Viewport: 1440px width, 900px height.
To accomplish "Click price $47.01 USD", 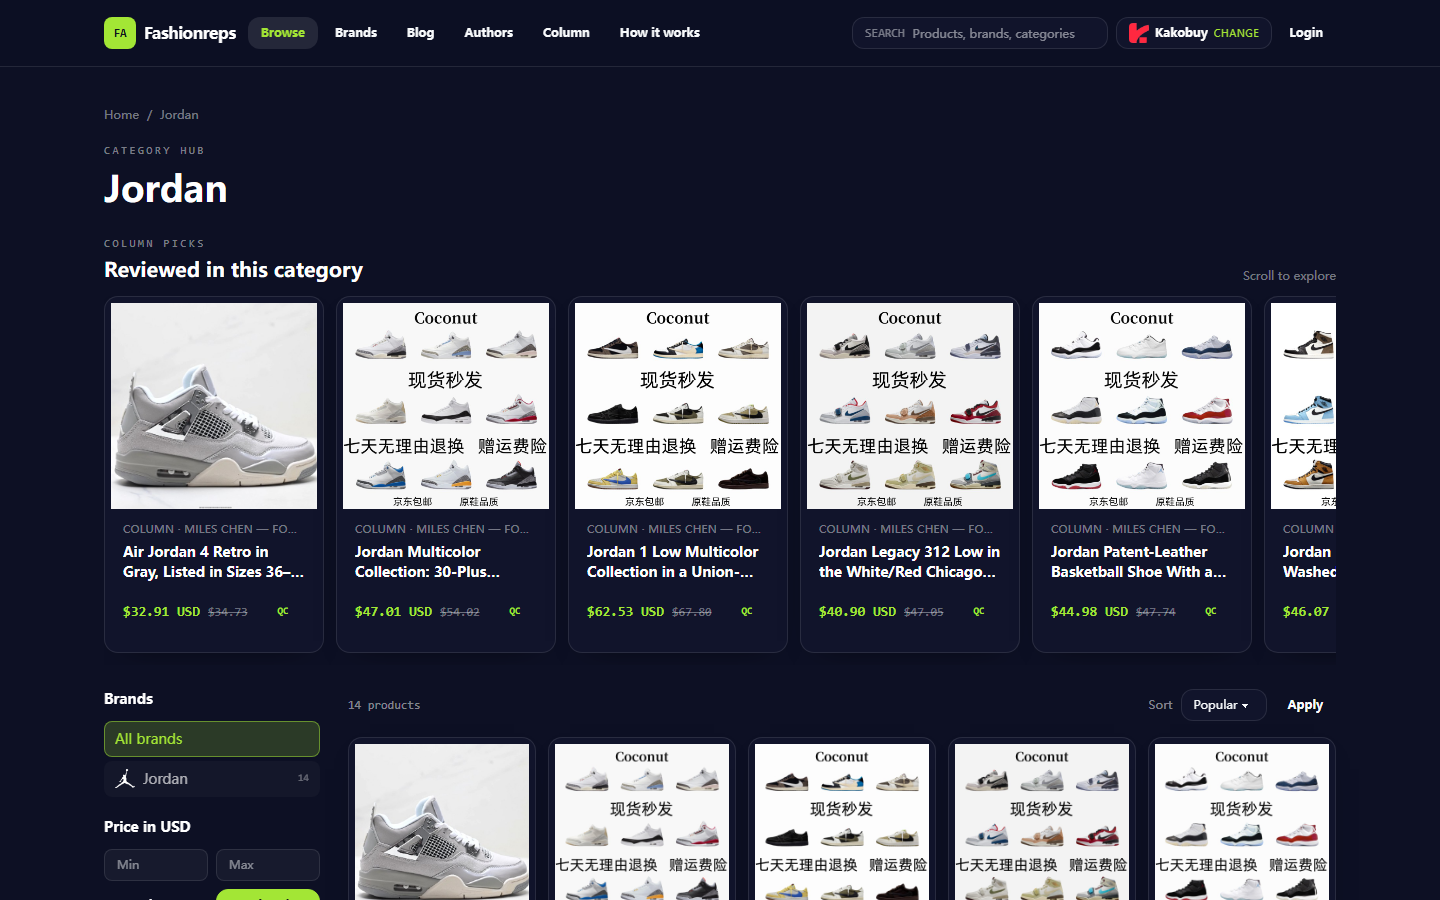I will [394, 612].
